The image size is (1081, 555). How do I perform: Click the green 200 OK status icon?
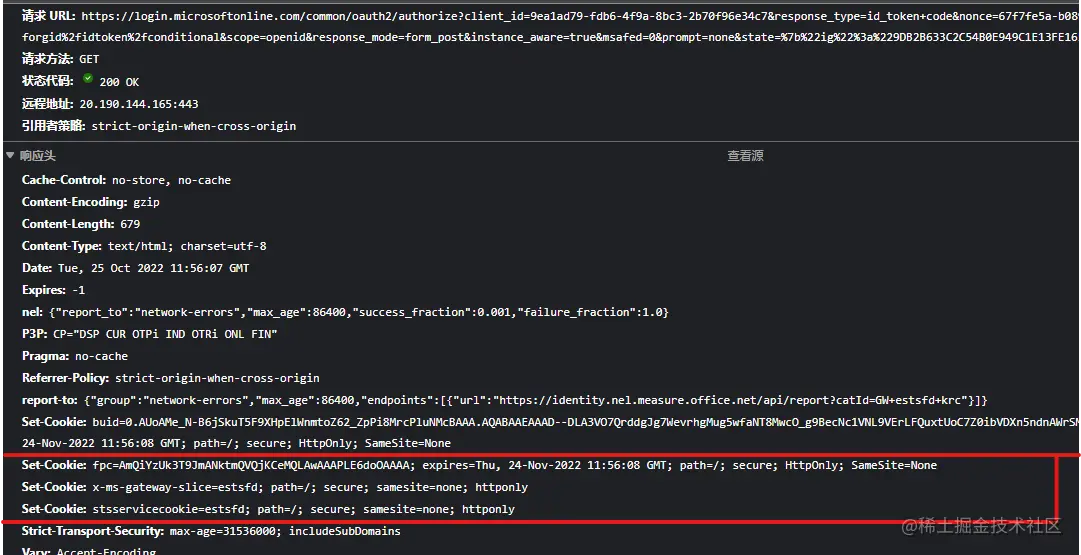pyautogui.click(x=88, y=79)
